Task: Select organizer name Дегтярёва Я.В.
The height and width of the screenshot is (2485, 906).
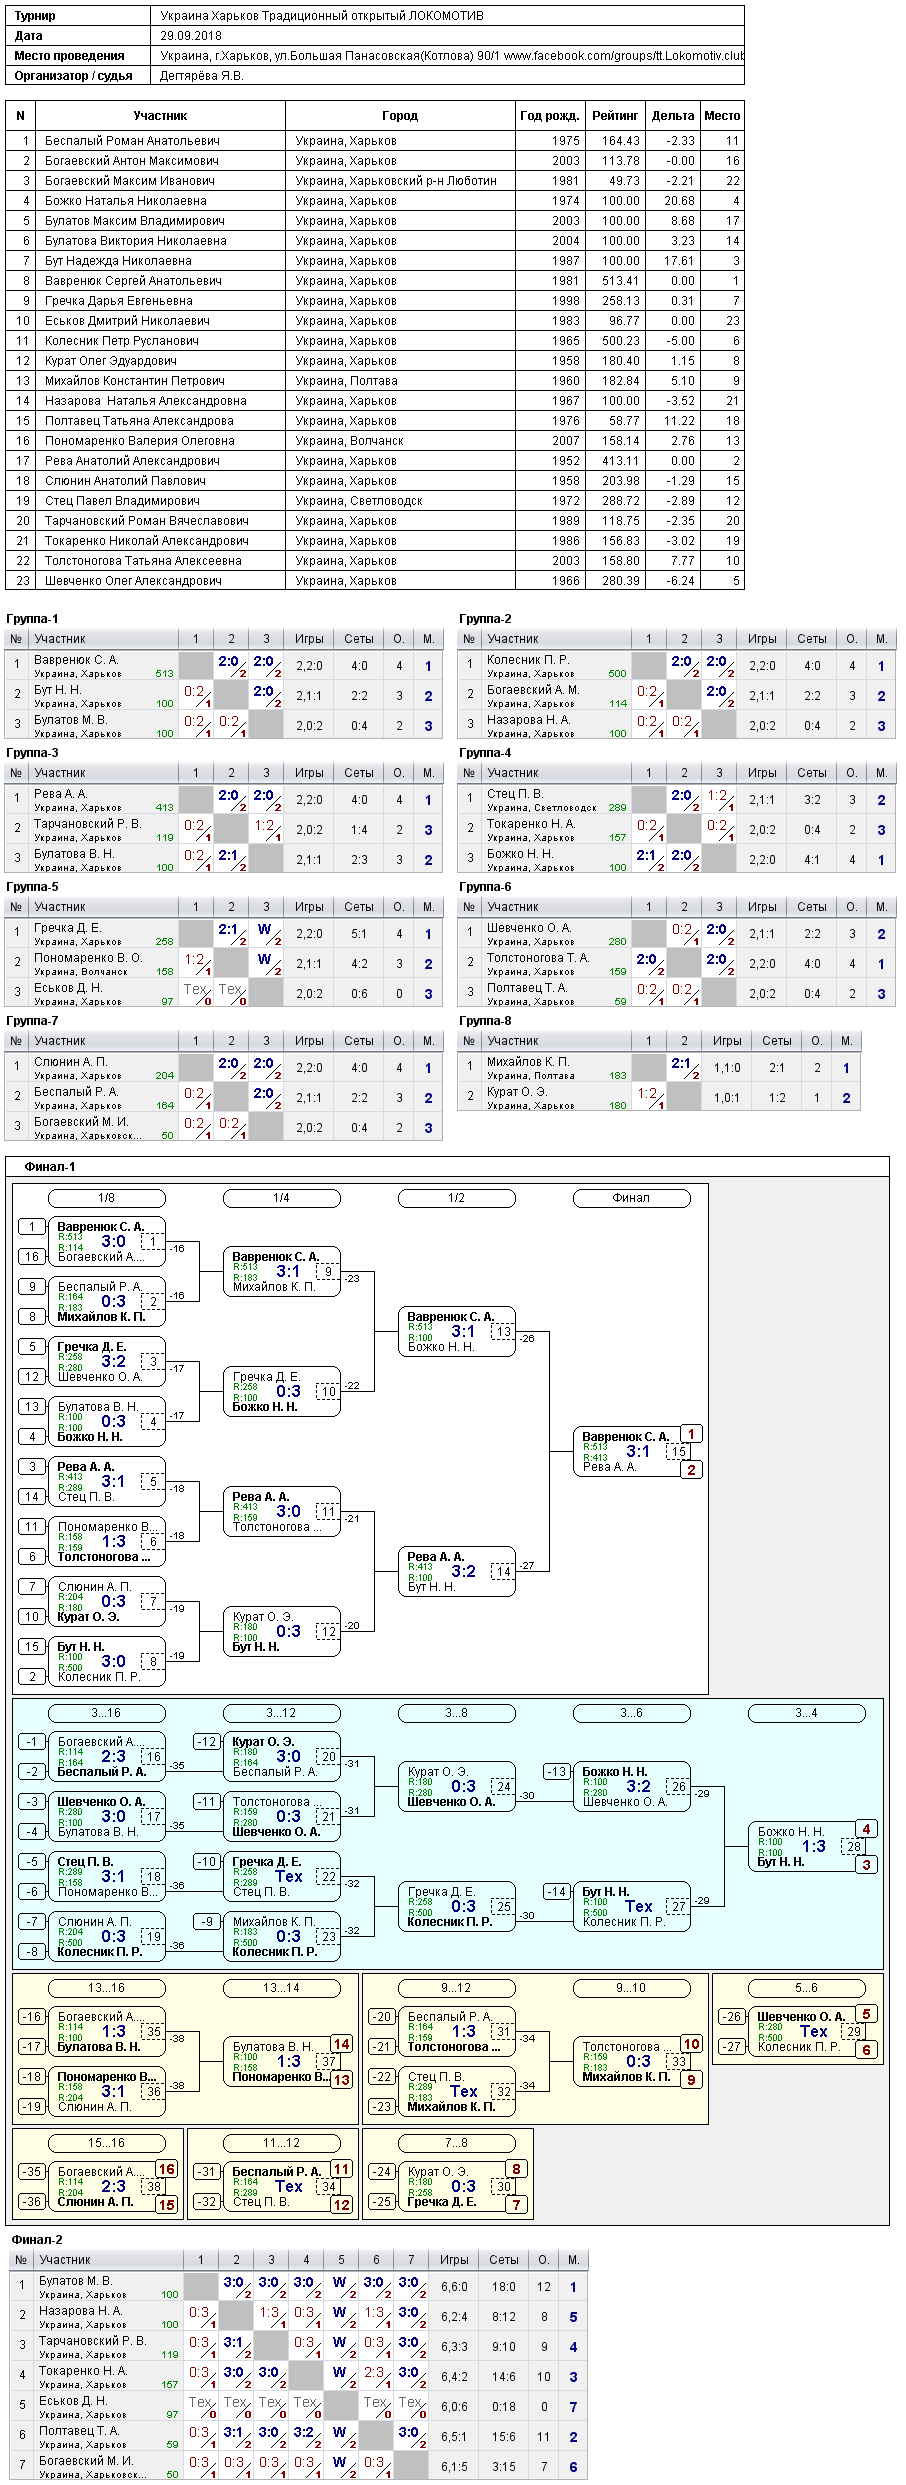Action: [202, 76]
